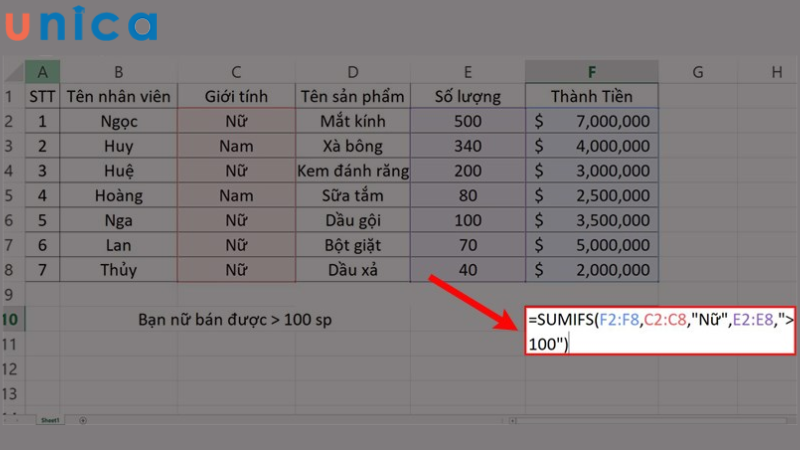800x450 pixels.
Task: Select column E header
Action: tap(468, 72)
